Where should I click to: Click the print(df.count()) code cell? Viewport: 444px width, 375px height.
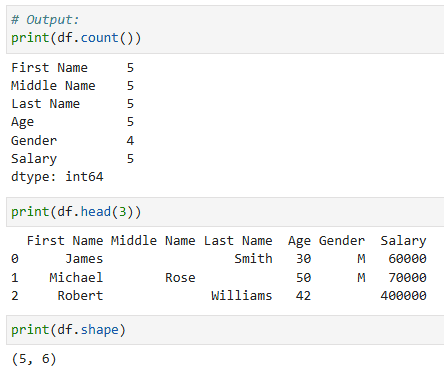pos(225,29)
